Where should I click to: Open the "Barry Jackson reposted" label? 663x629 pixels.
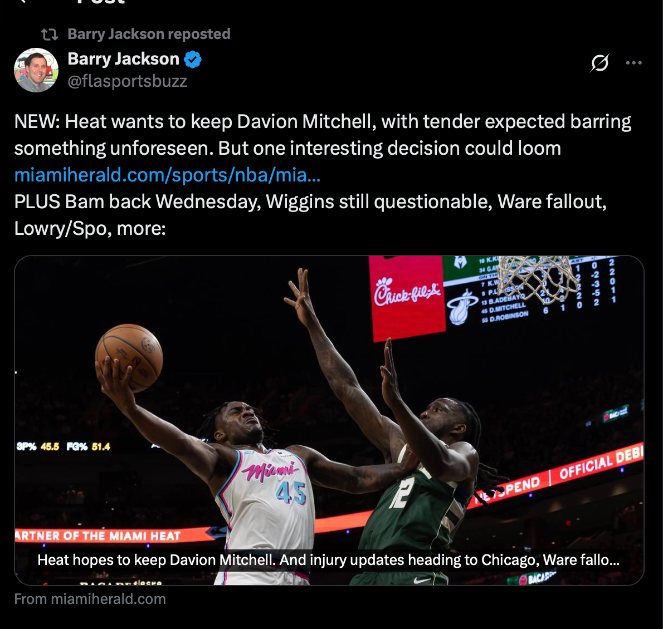149,34
